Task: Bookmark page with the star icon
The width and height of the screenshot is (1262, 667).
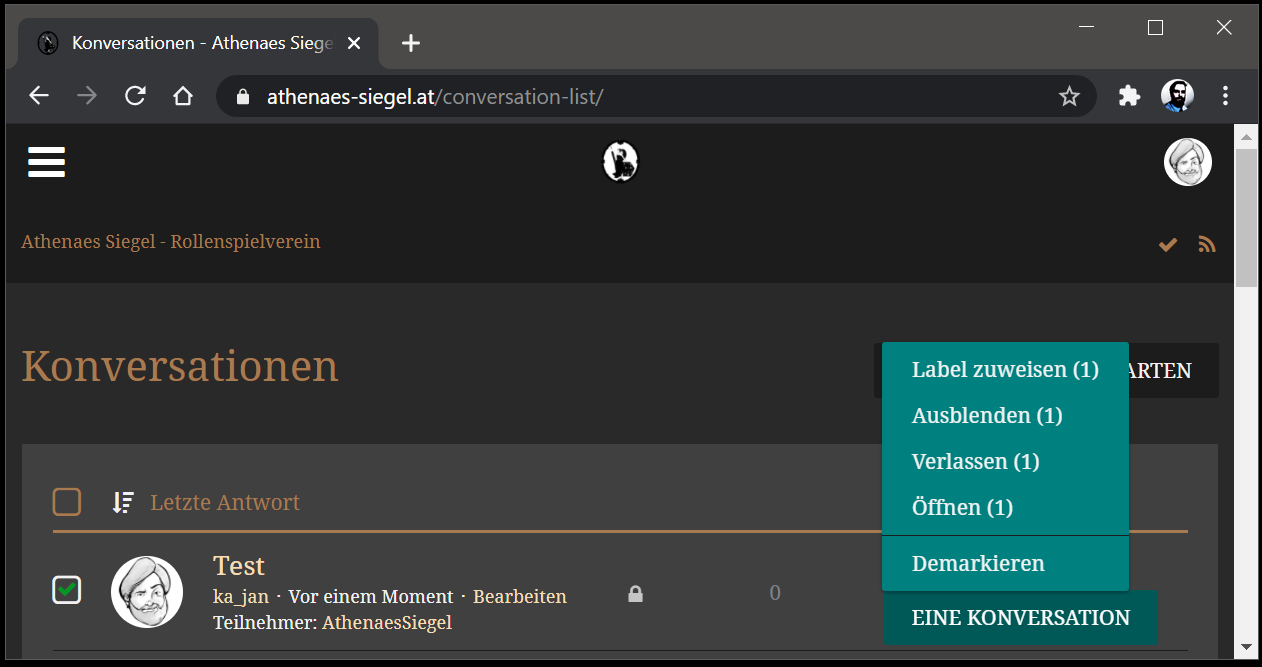Action: tap(1069, 97)
